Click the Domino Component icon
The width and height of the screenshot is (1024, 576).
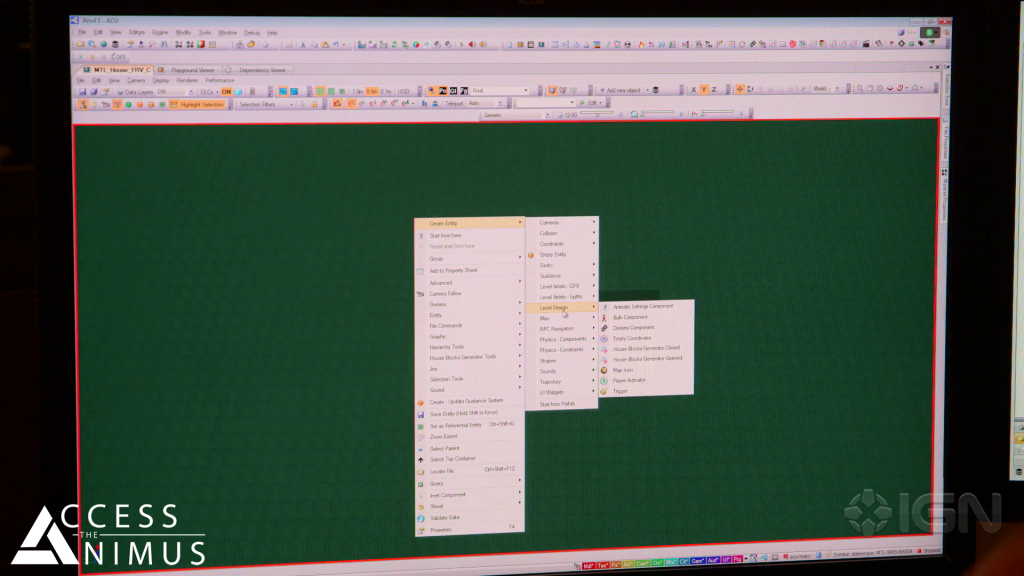604,328
